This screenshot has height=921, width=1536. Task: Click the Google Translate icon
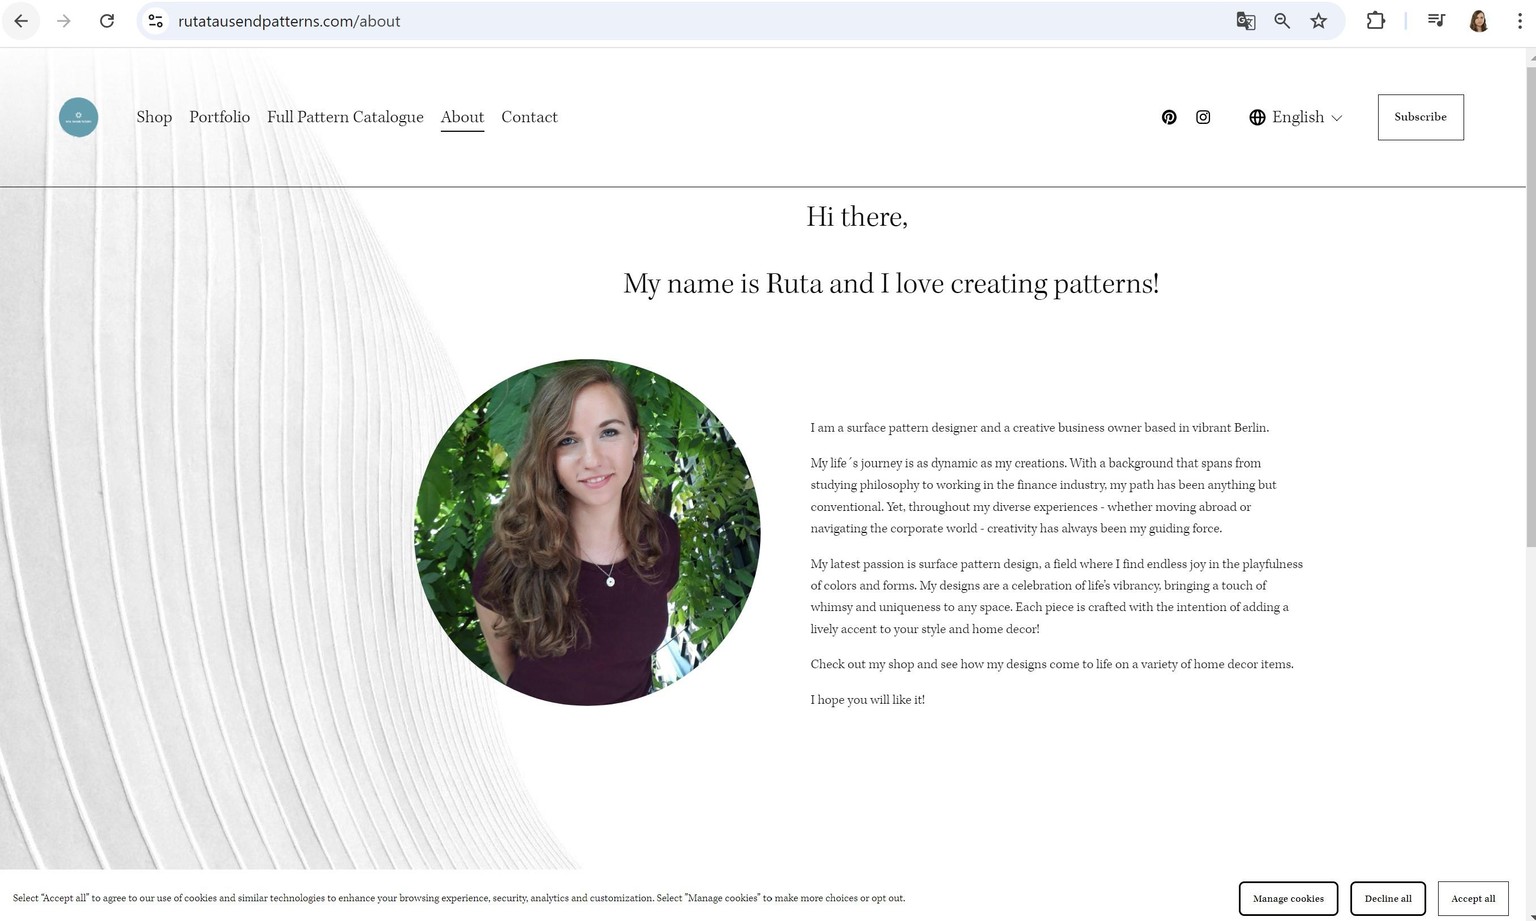click(1245, 21)
